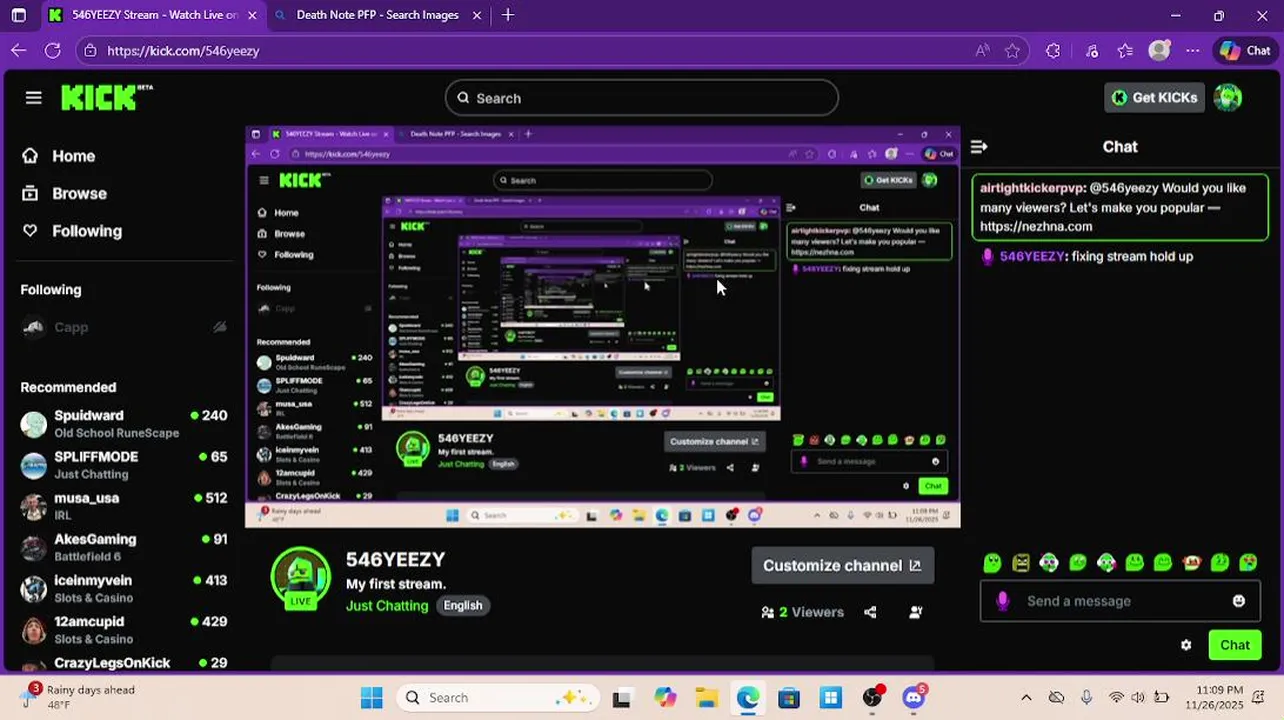
Task: Insert the red-horned emote
Action: point(1191,563)
